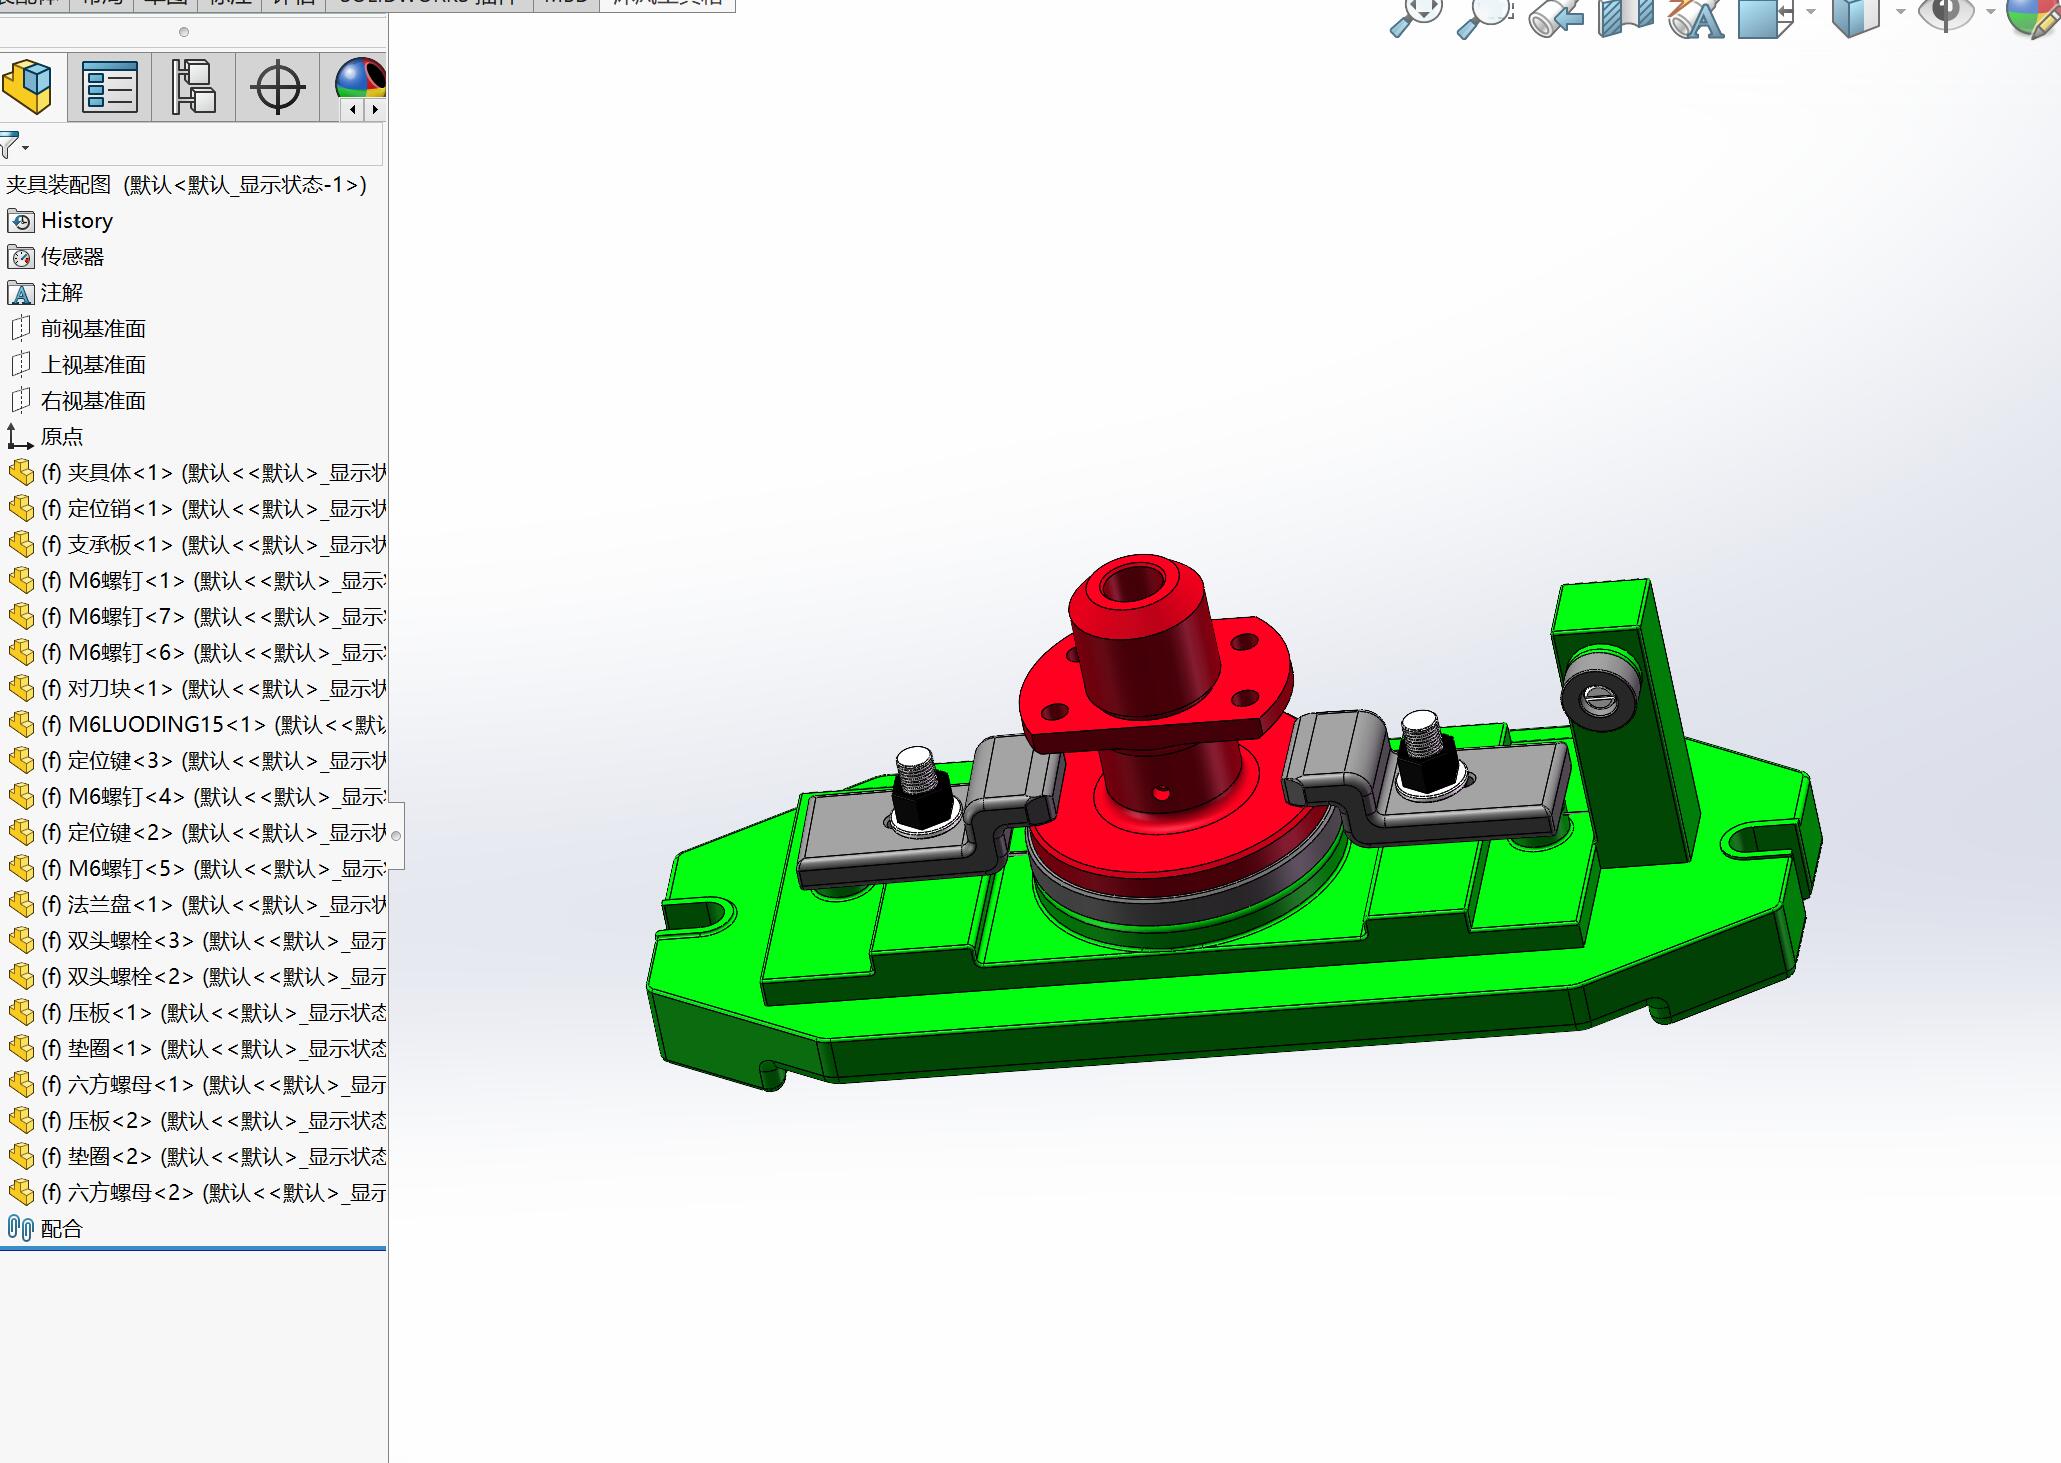Click the Zoom to Fit icon

1415,17
